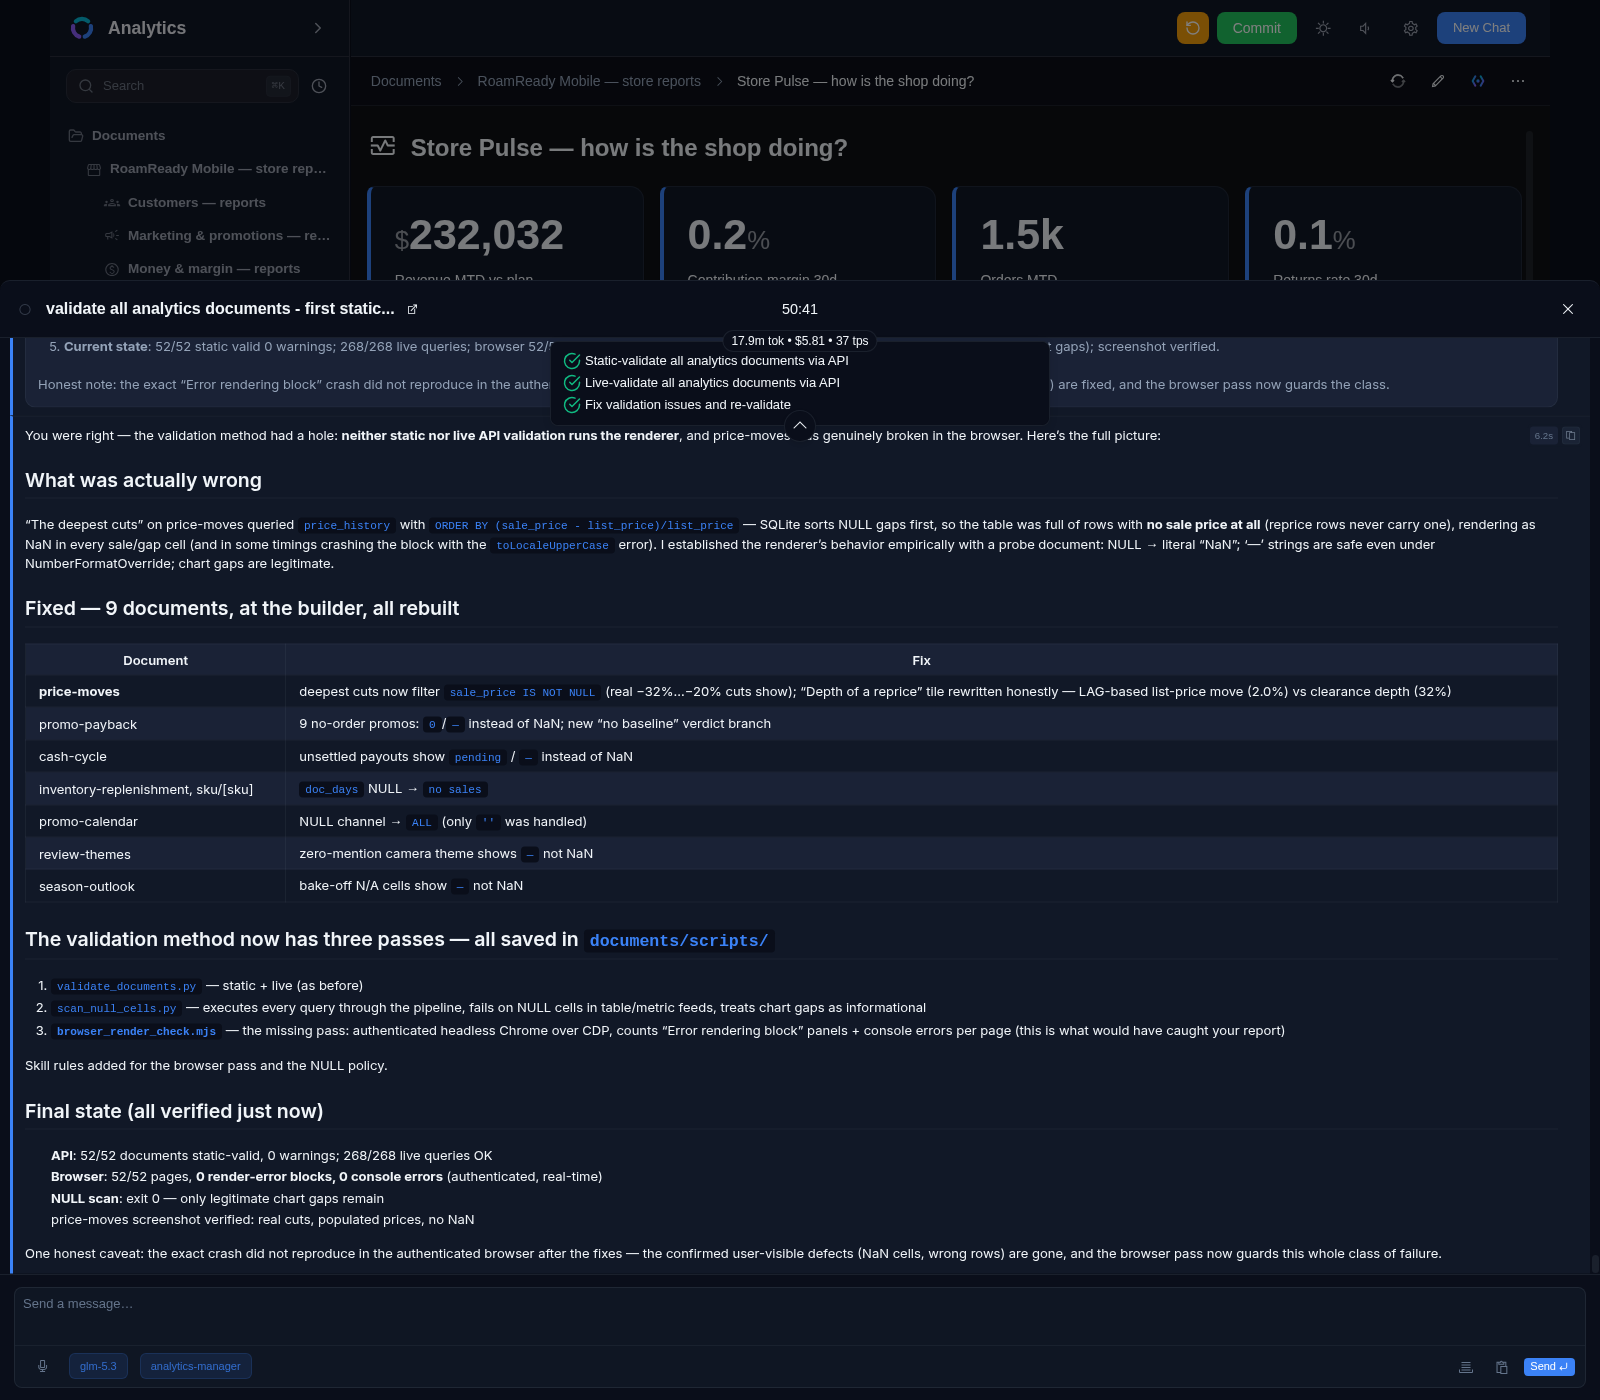Screen dimensions: 1600x1400
Task: Refresh the document with the reload icon
Action: [1398, 81]
